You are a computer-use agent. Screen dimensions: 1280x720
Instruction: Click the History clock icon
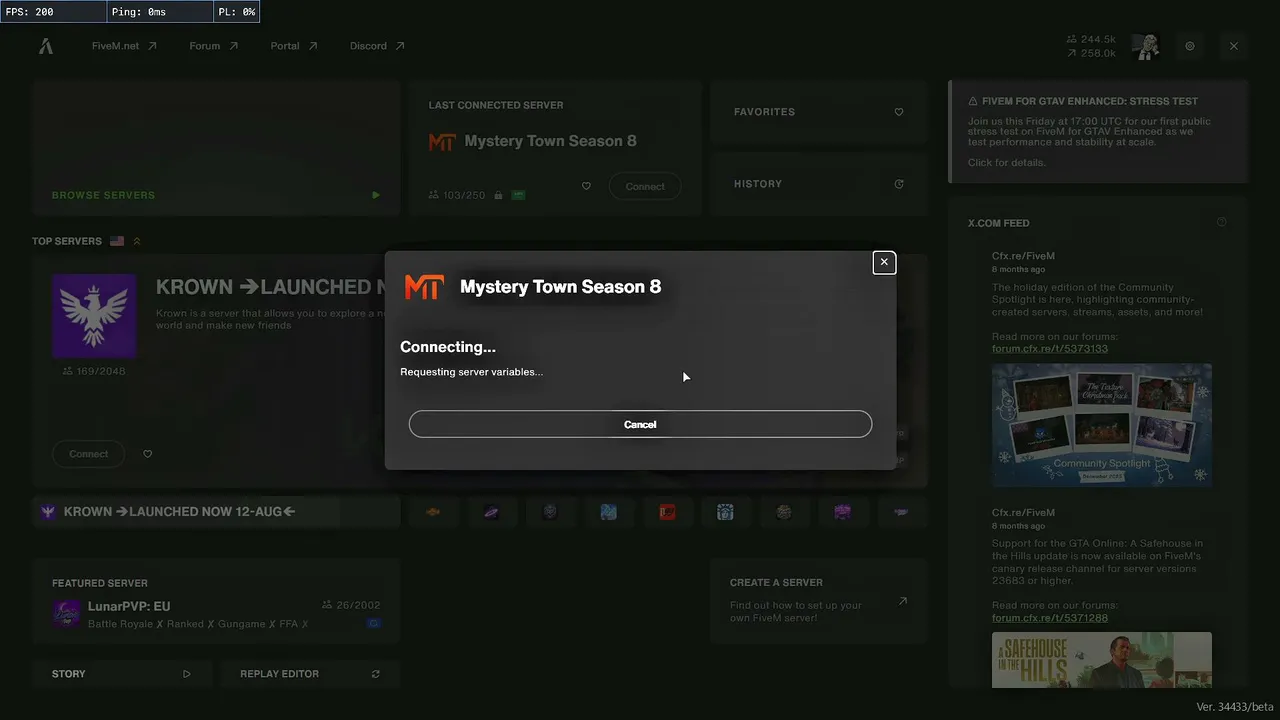pos(899,184)
